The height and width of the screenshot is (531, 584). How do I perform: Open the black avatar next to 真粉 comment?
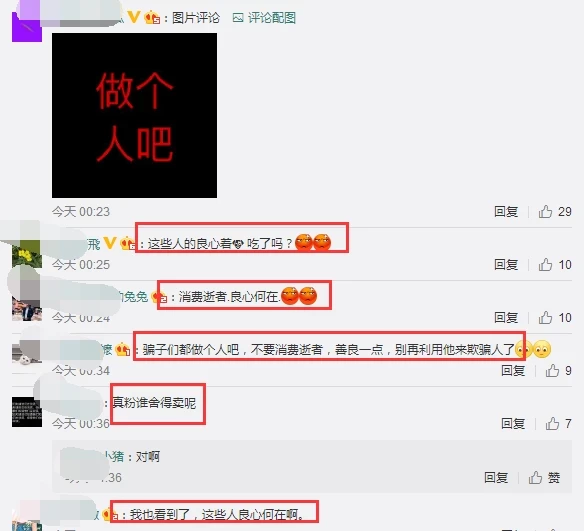(x=27, y=412)
